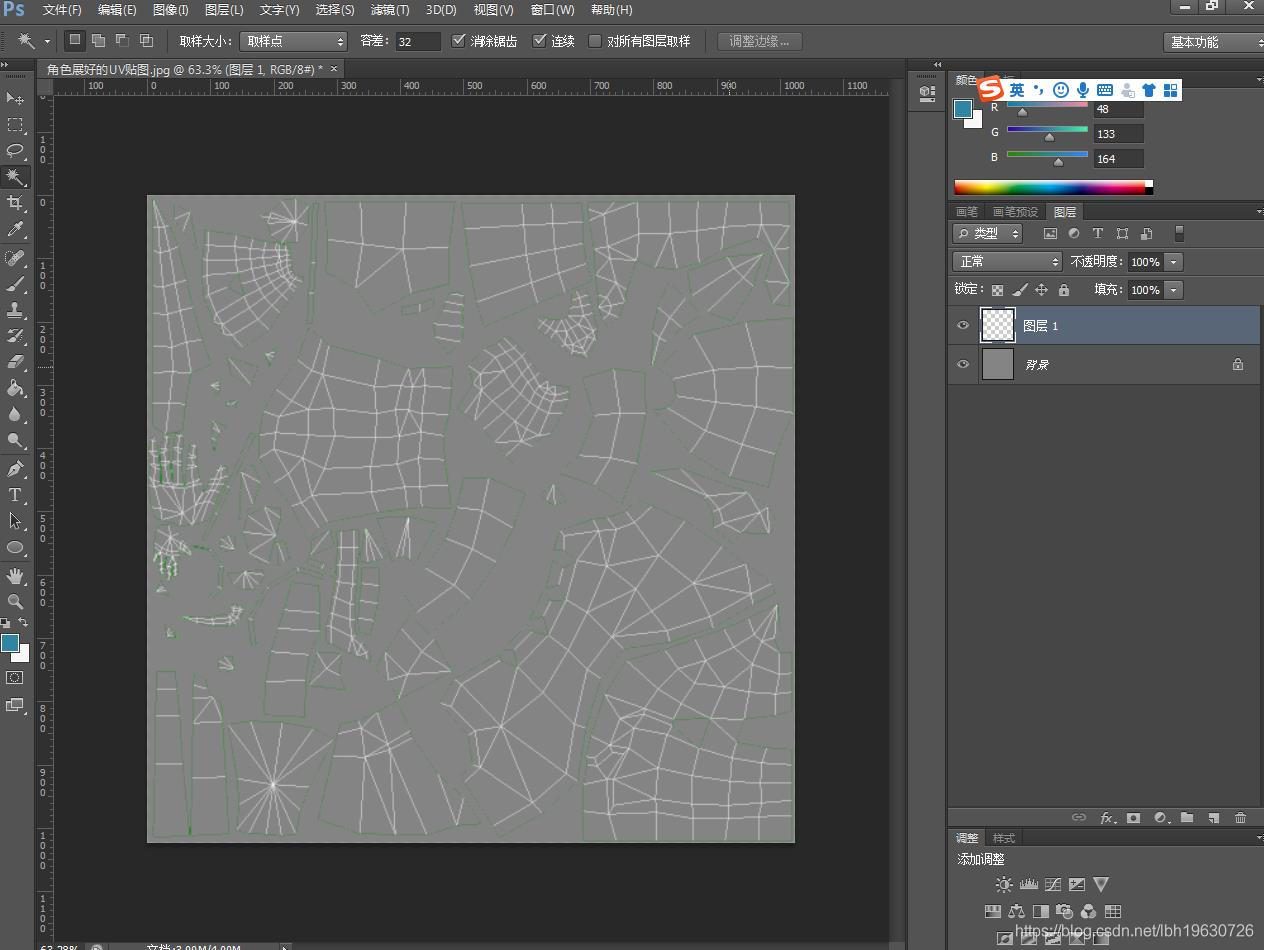Open the 滤镜(T) menu
1264x950 pixels.
point(389,10)
